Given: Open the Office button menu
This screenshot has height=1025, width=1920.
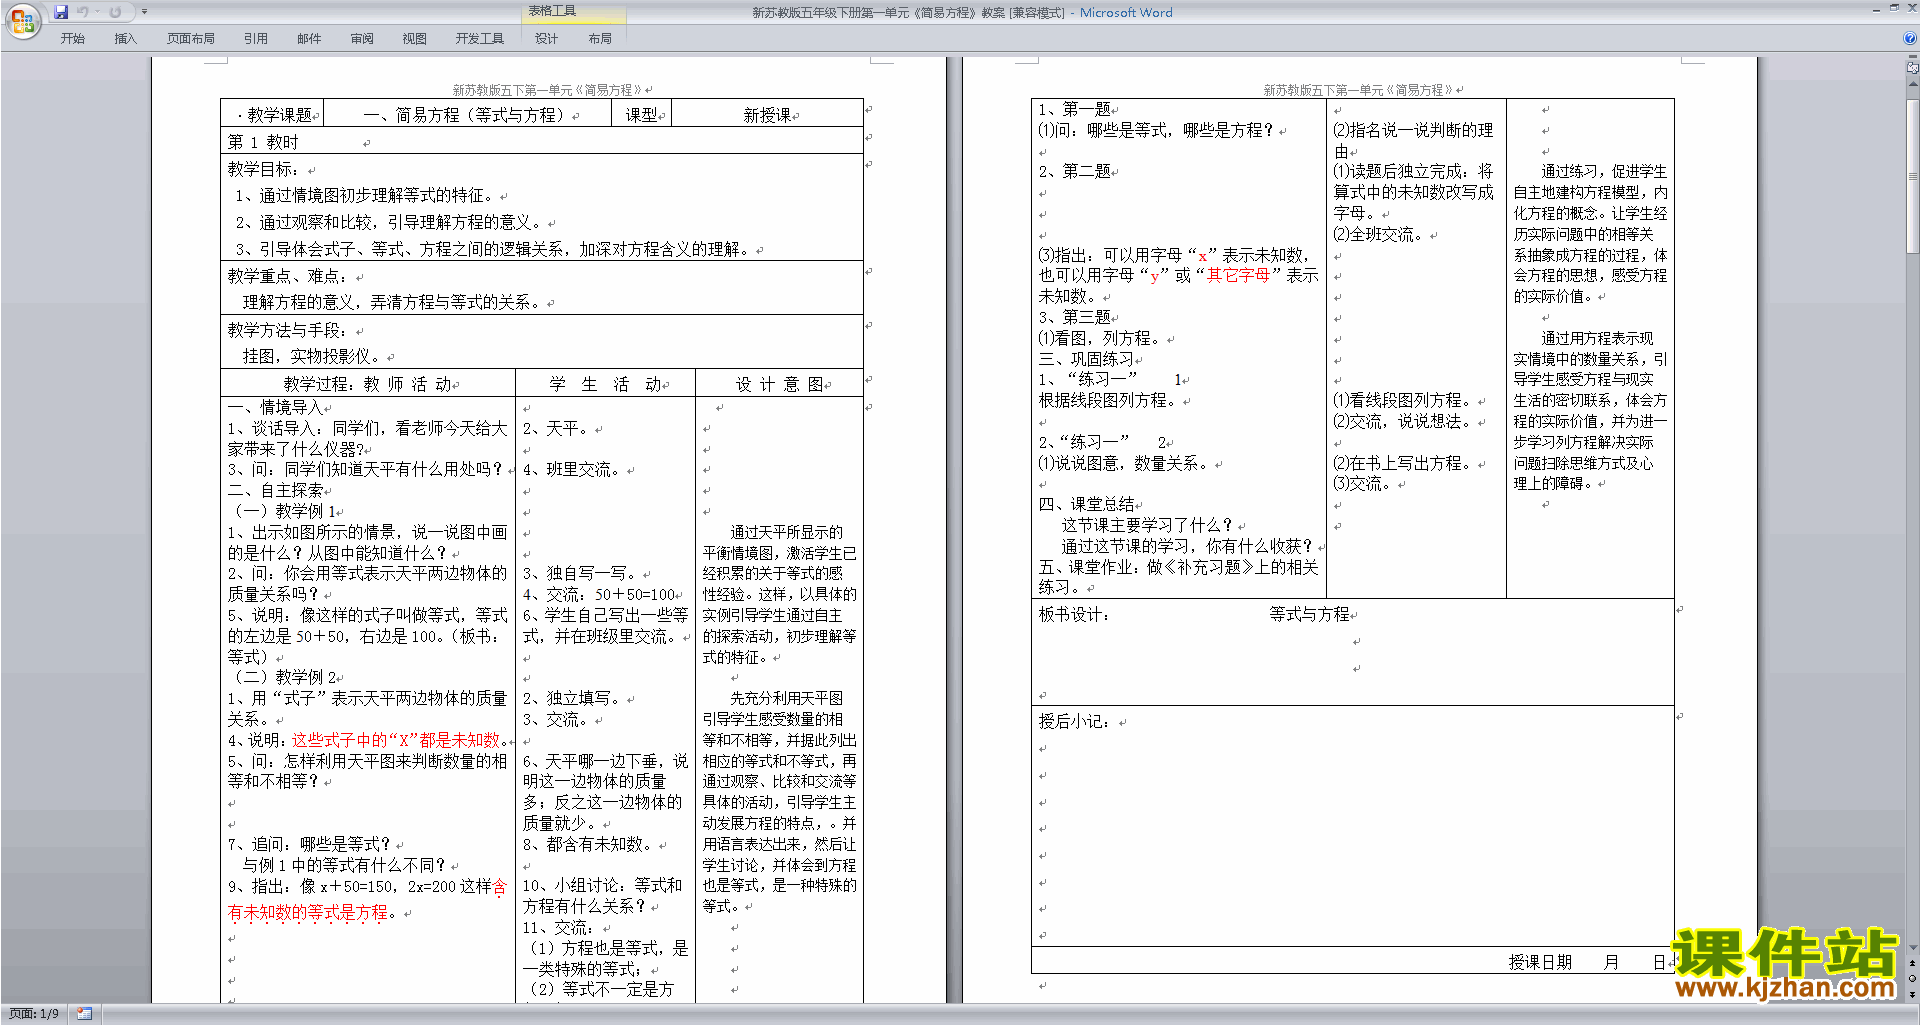Looking at the screenshot, I should [x=22, y=20].
